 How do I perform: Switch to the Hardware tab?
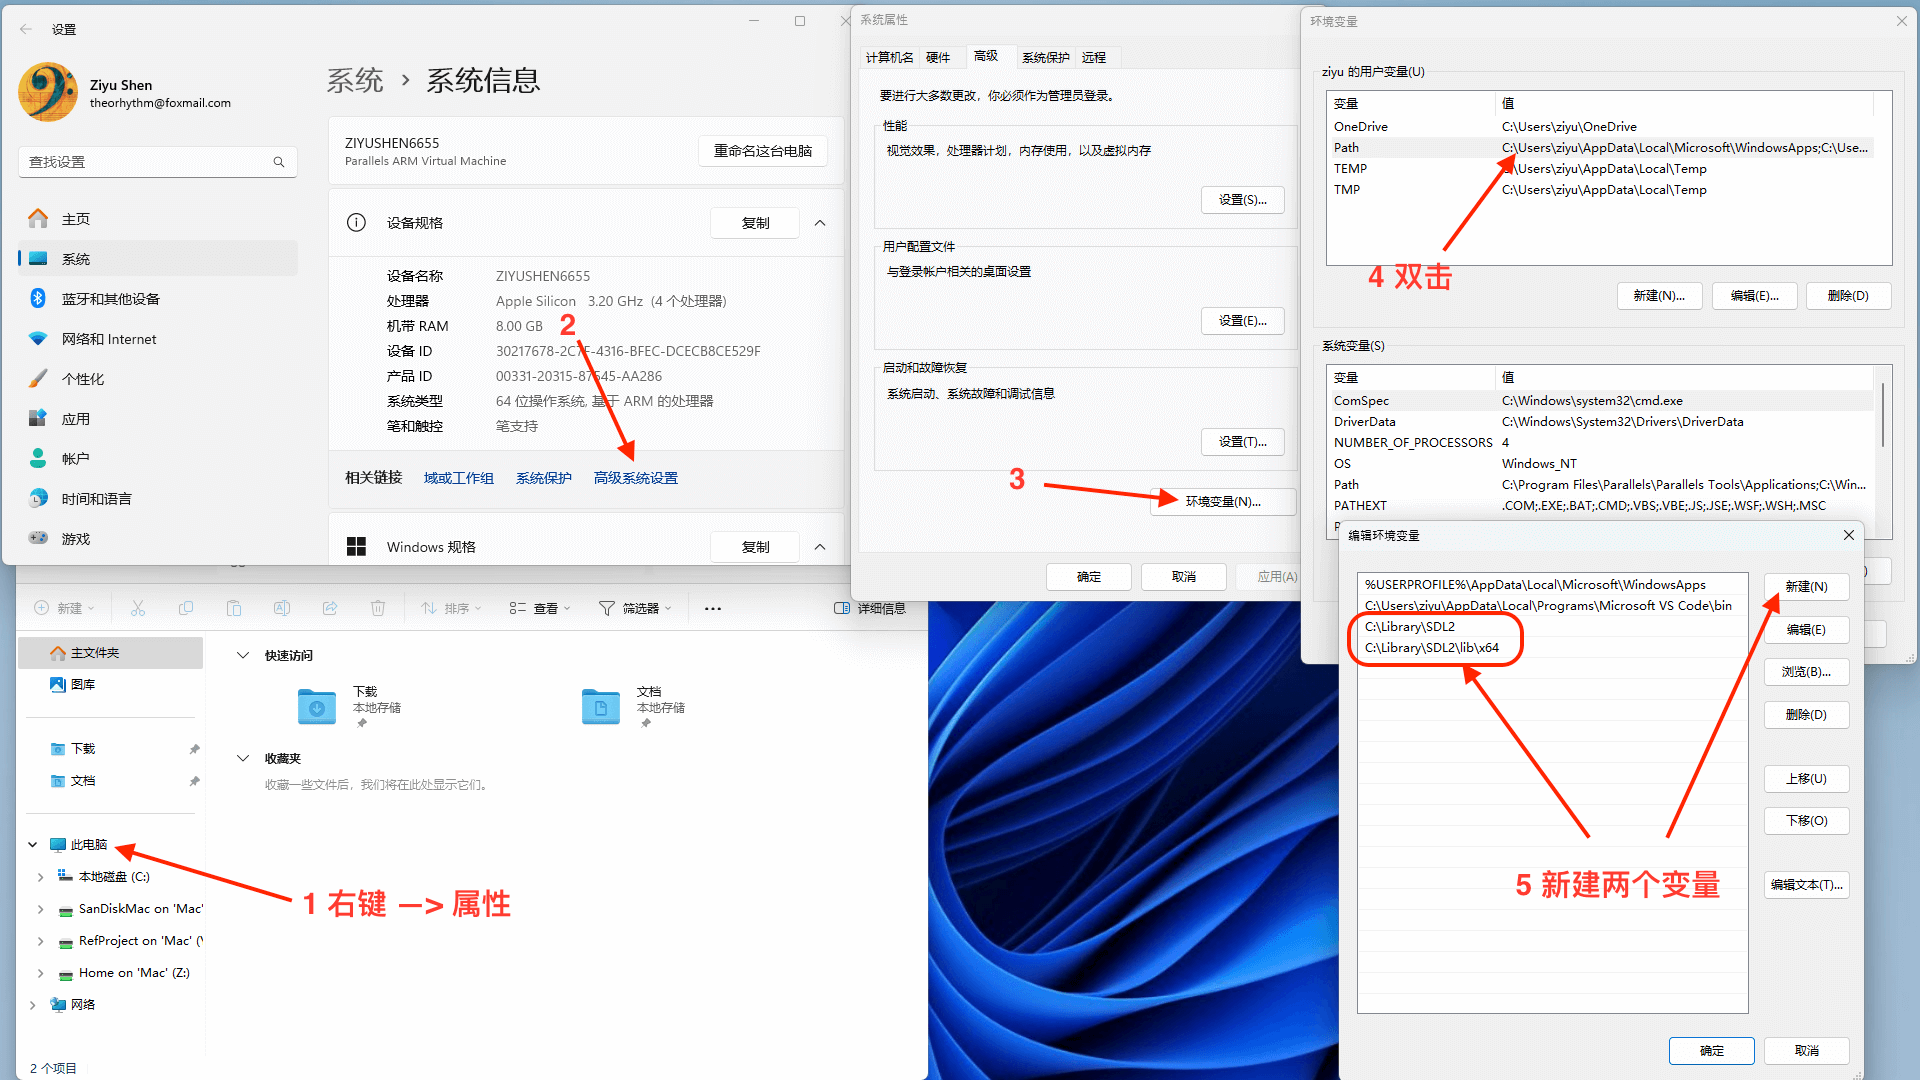click(x=938, y=57)
